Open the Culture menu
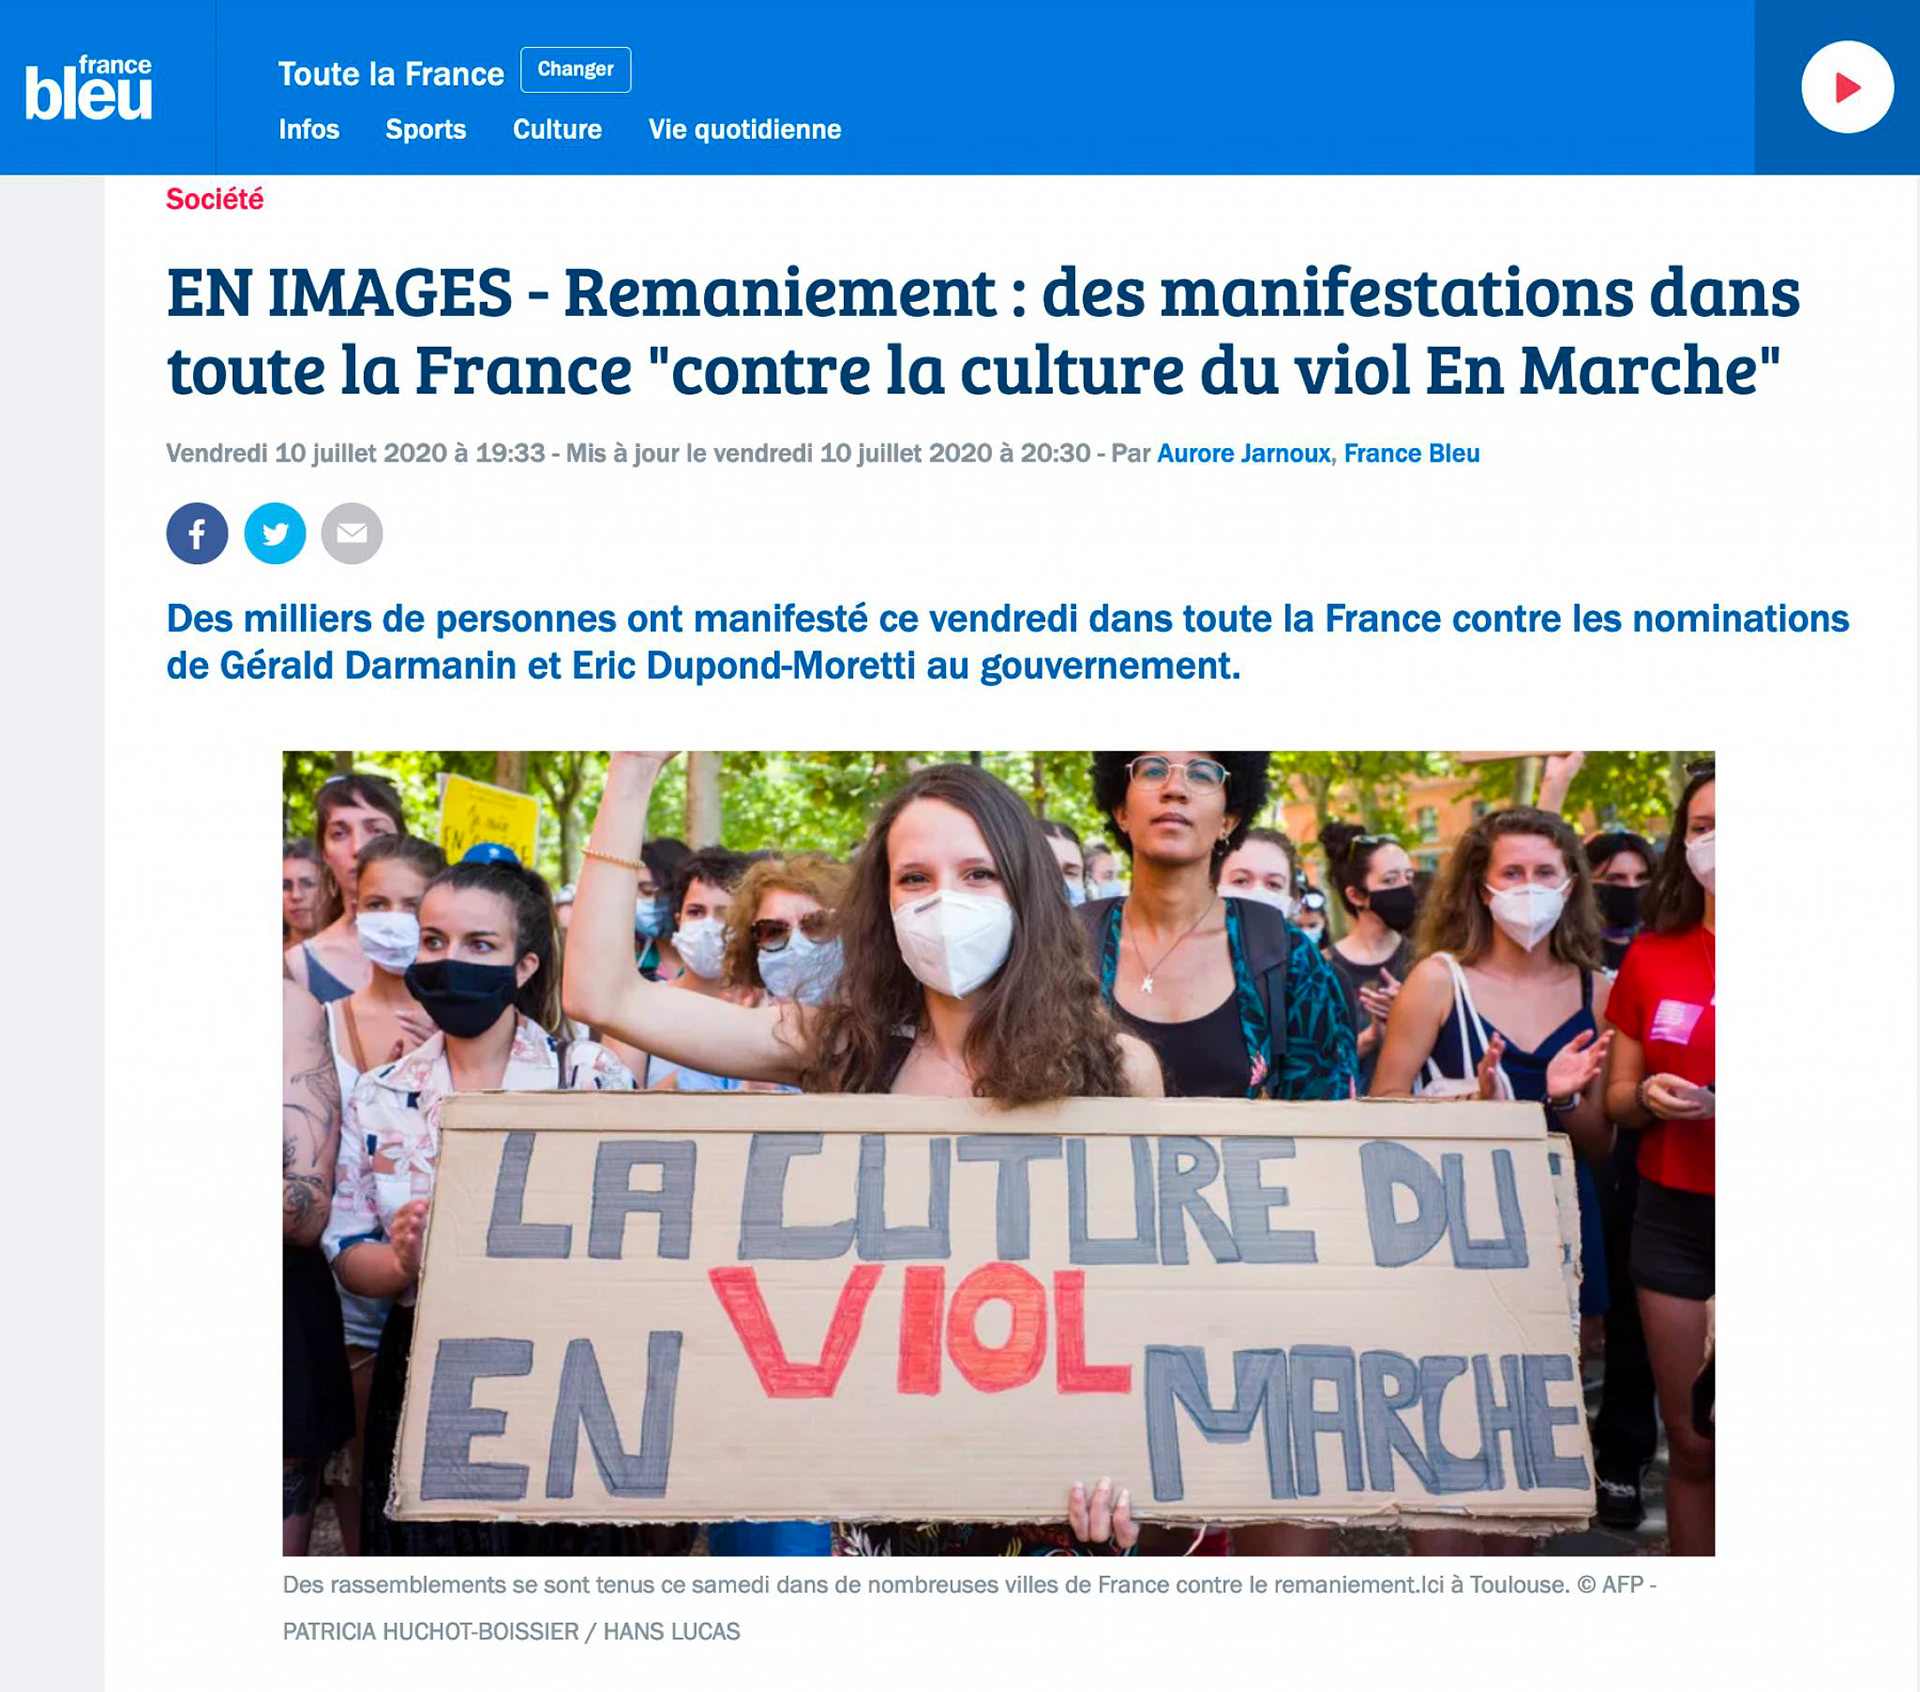Viewport: 1920px width, 1692px height. click(557, 130)
